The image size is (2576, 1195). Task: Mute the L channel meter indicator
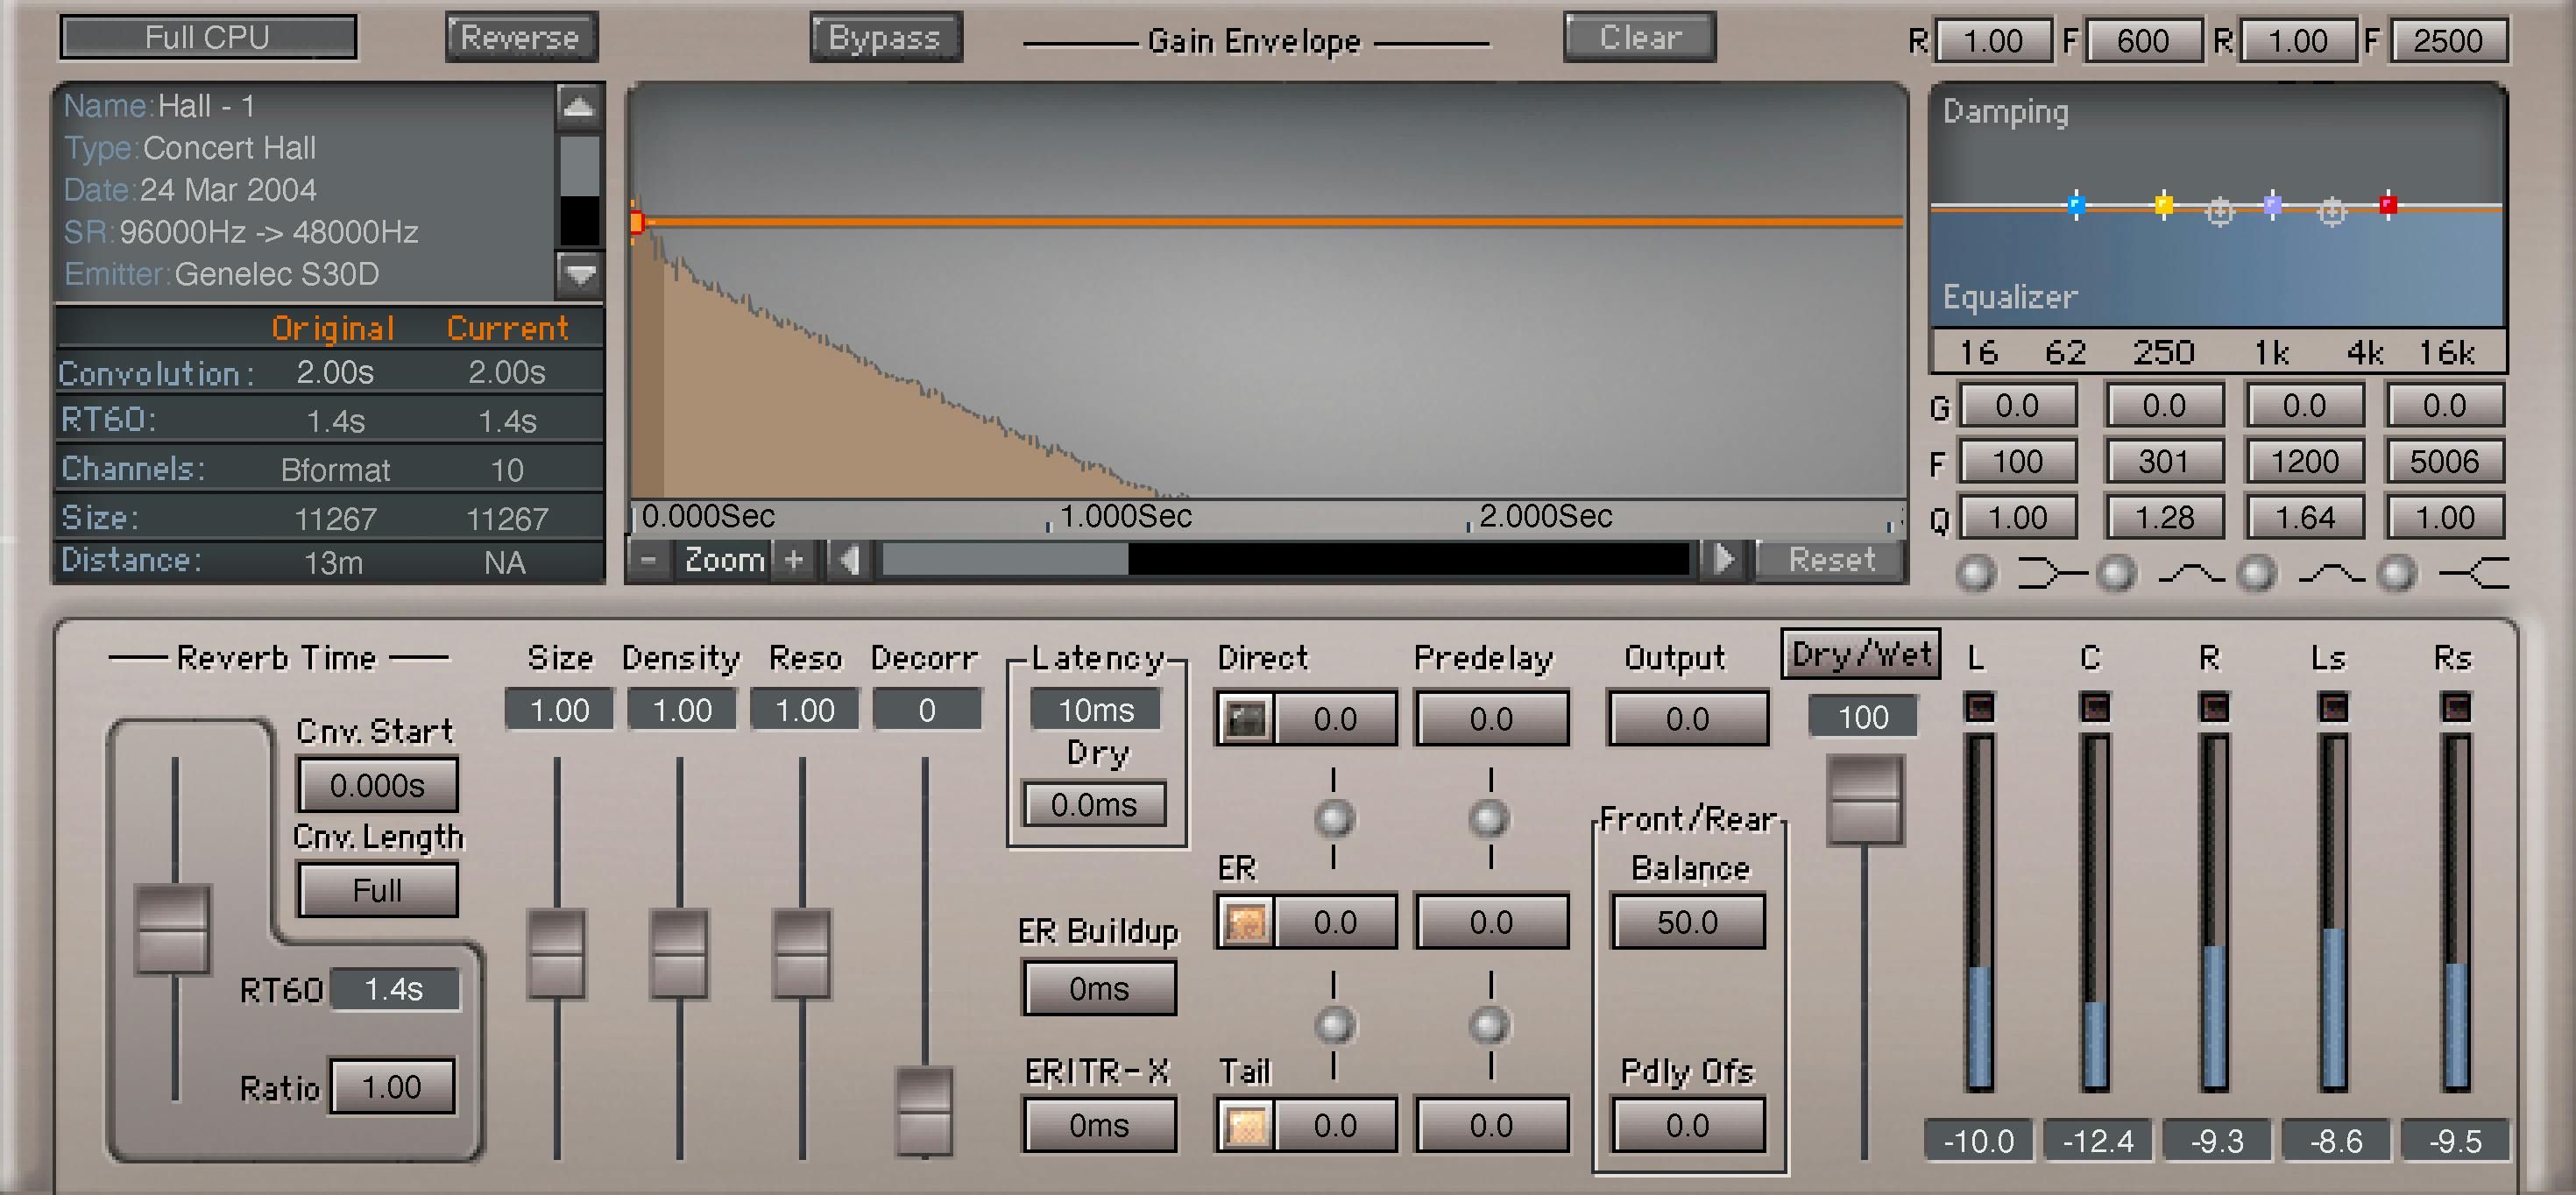[x=1979, y=708]
